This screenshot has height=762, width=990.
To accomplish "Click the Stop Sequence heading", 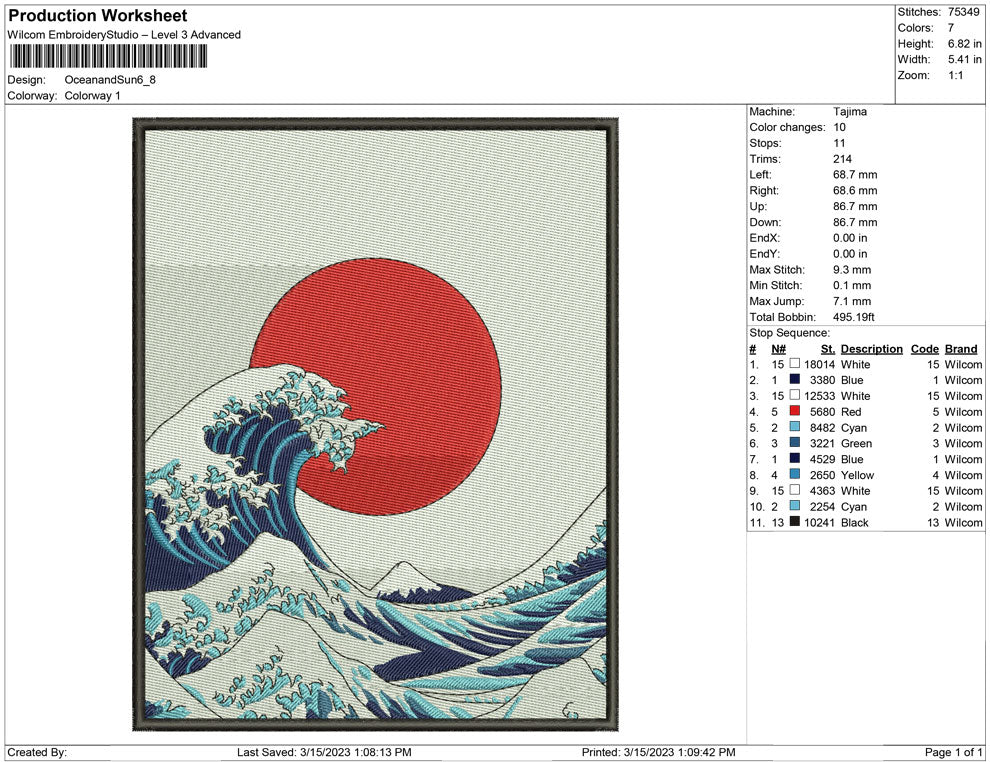I will tap(790, 333).
